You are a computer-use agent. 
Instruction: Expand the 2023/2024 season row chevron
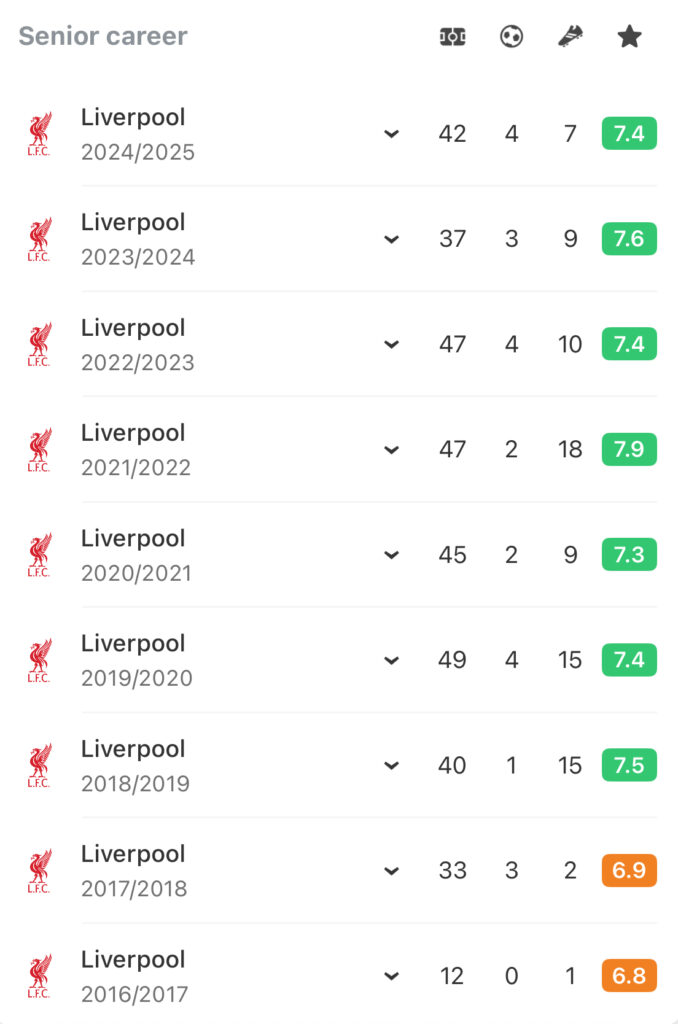[391, 239]
